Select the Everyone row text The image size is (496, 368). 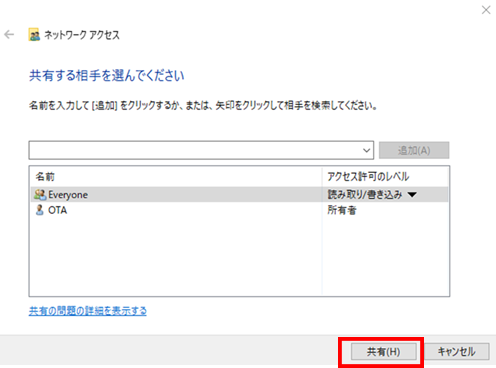[x=68, y=195]
